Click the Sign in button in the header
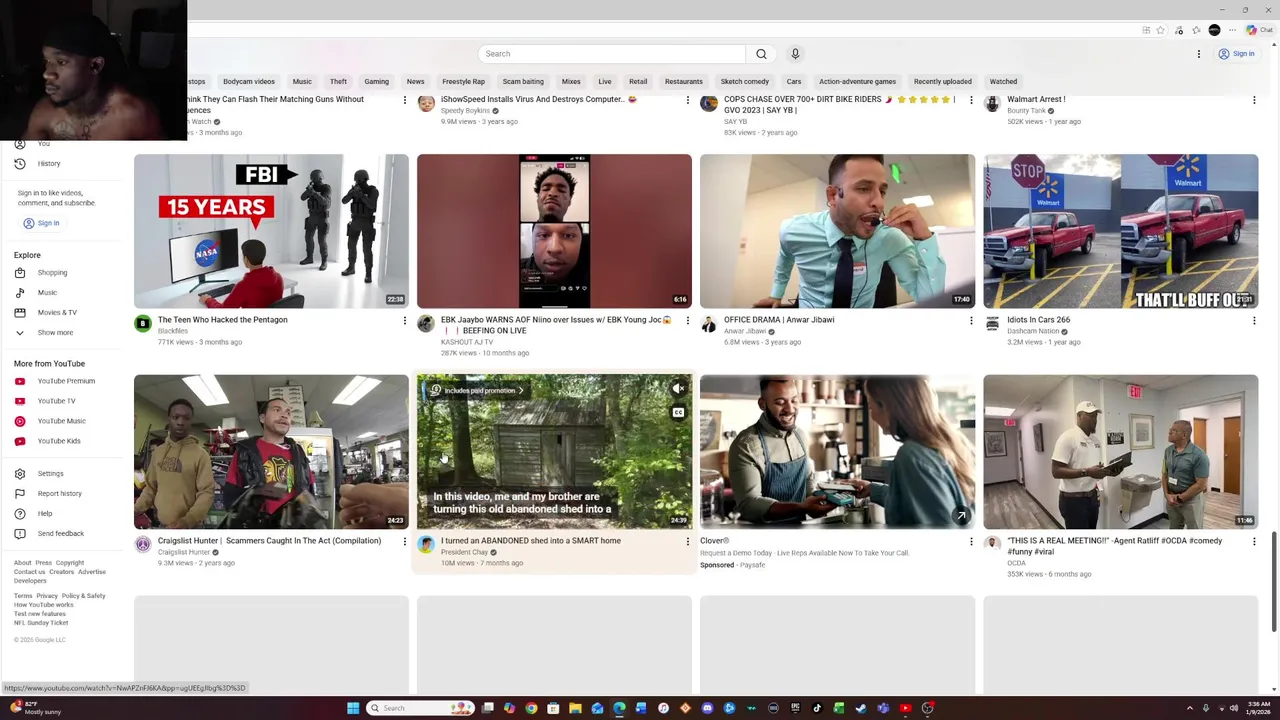Screen dimensions: 1280x720 coord(1236,54)
